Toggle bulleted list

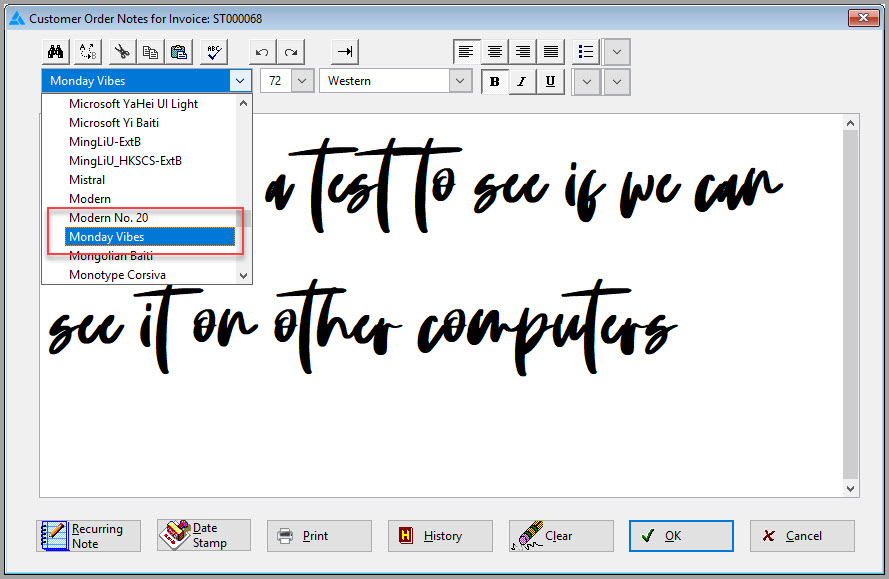[586, 52]
